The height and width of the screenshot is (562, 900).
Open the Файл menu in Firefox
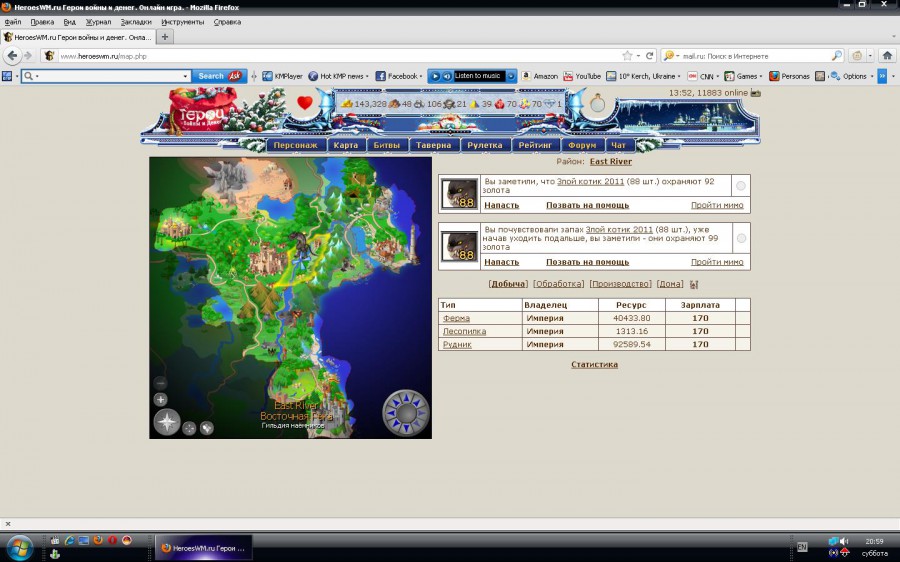[x=13, y=22]
